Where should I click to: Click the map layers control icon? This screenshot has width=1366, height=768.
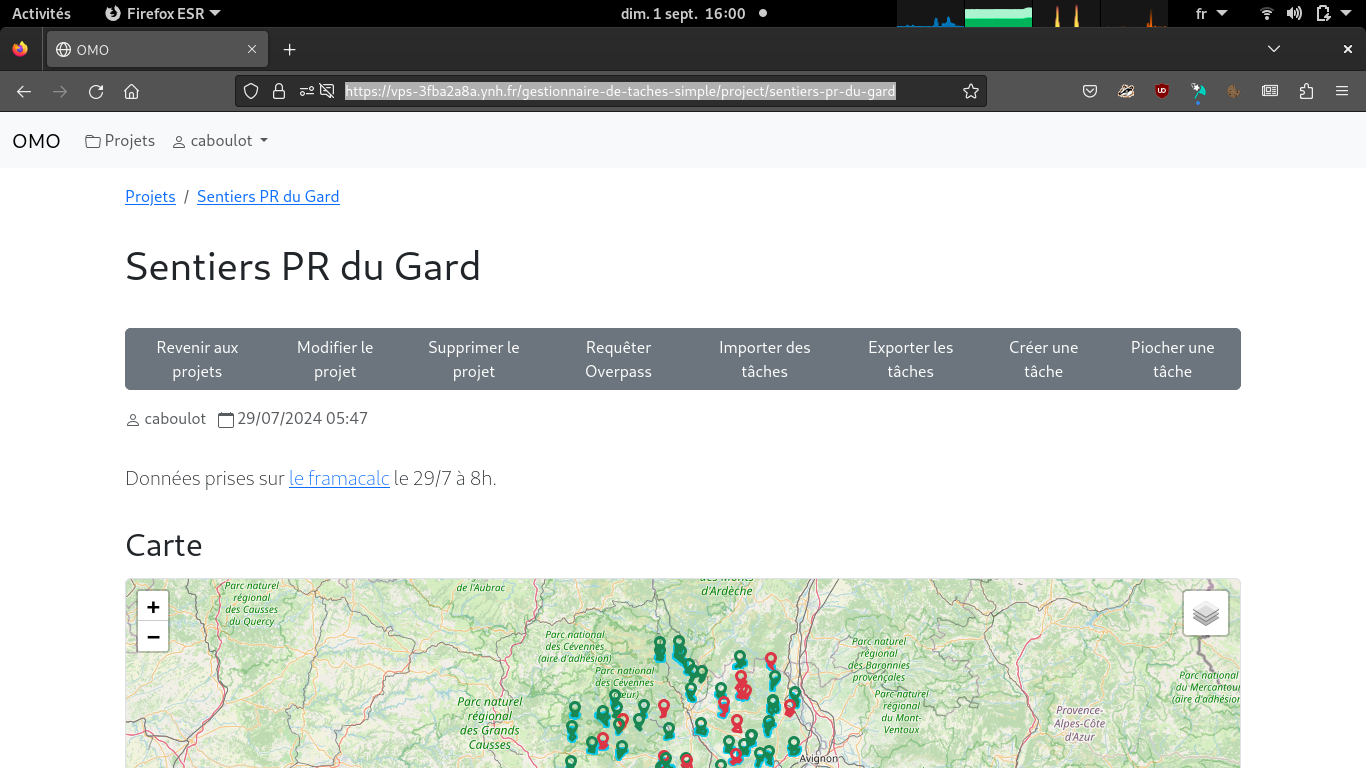[x=1205, y=613]
